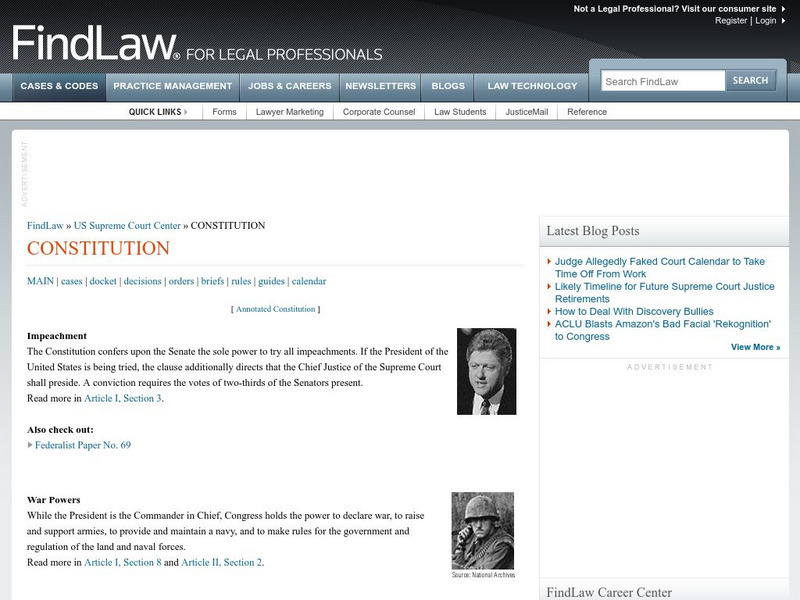
Task: Click the arrow next to consumer site
Action: coord(784,9)
